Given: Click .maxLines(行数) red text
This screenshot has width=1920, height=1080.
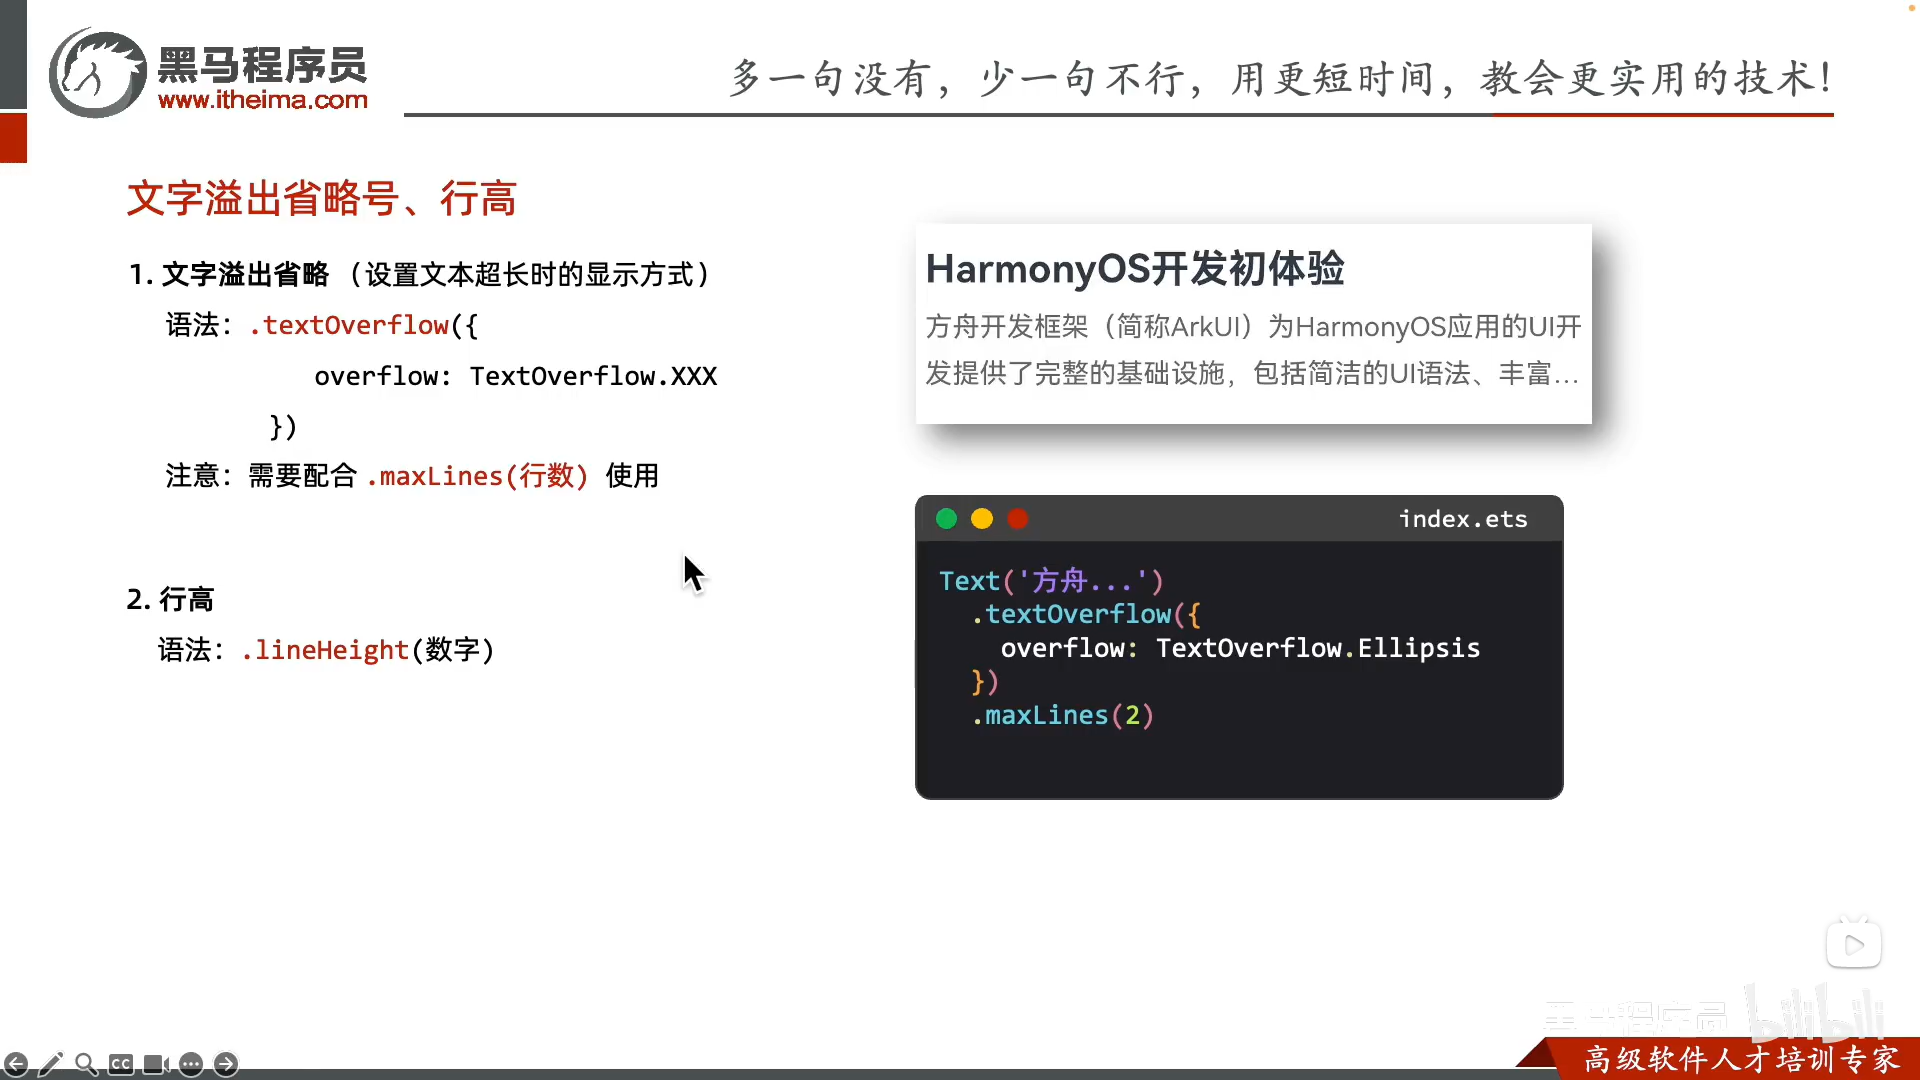Looking at the screenshot, I should pyautogui.click(x=477, y=476).
